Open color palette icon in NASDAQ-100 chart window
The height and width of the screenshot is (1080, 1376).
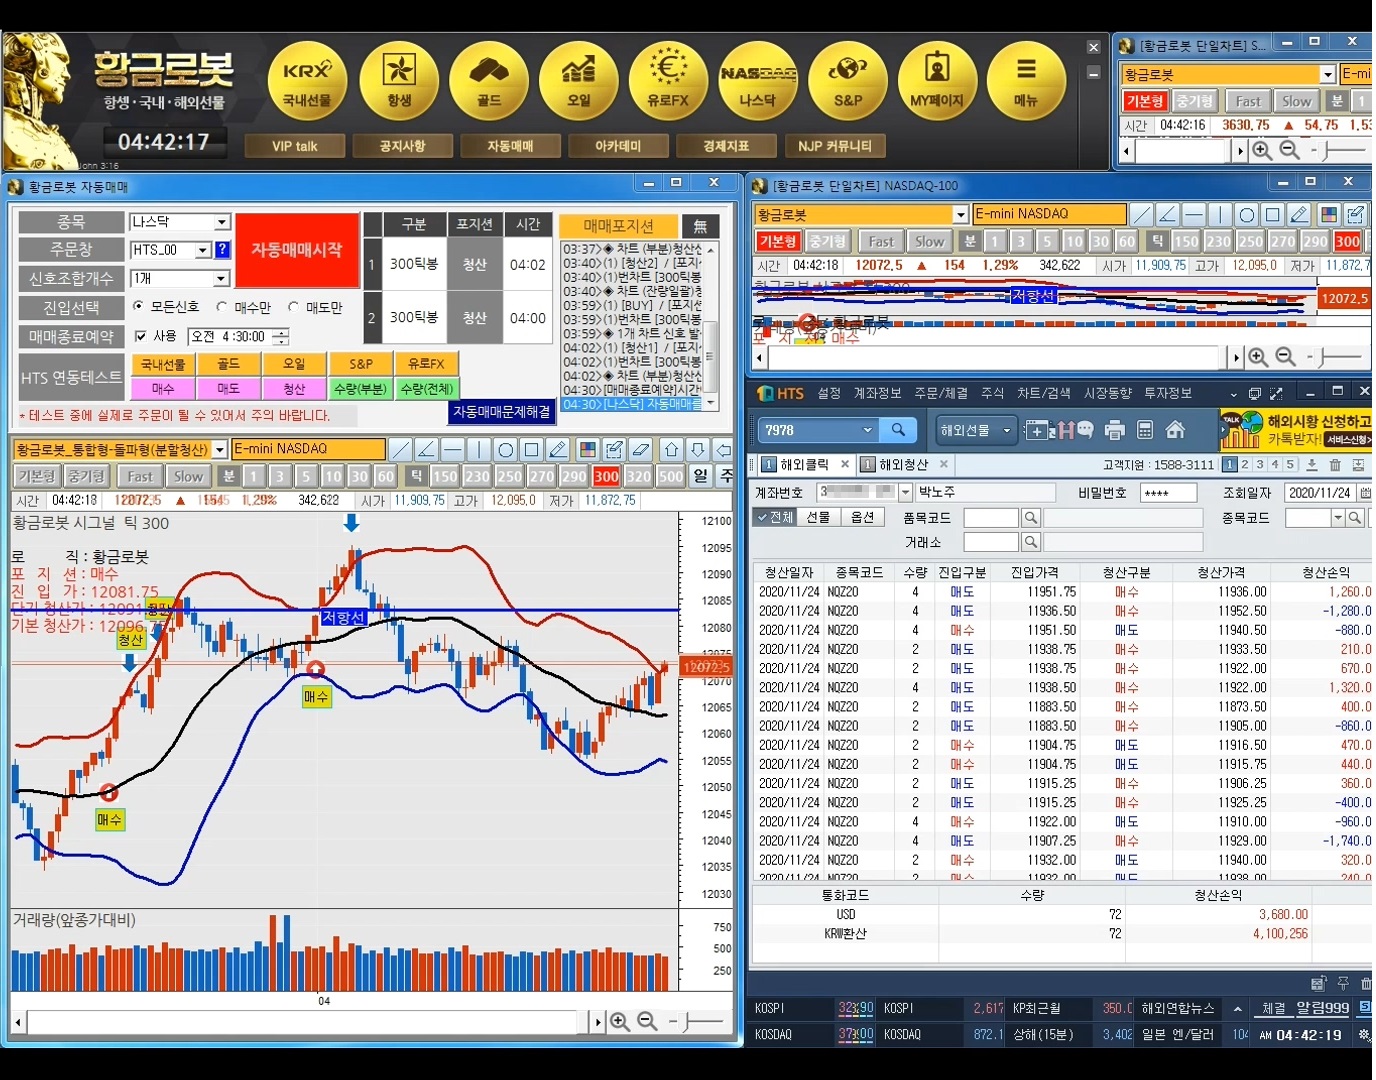pos(1329,214)
